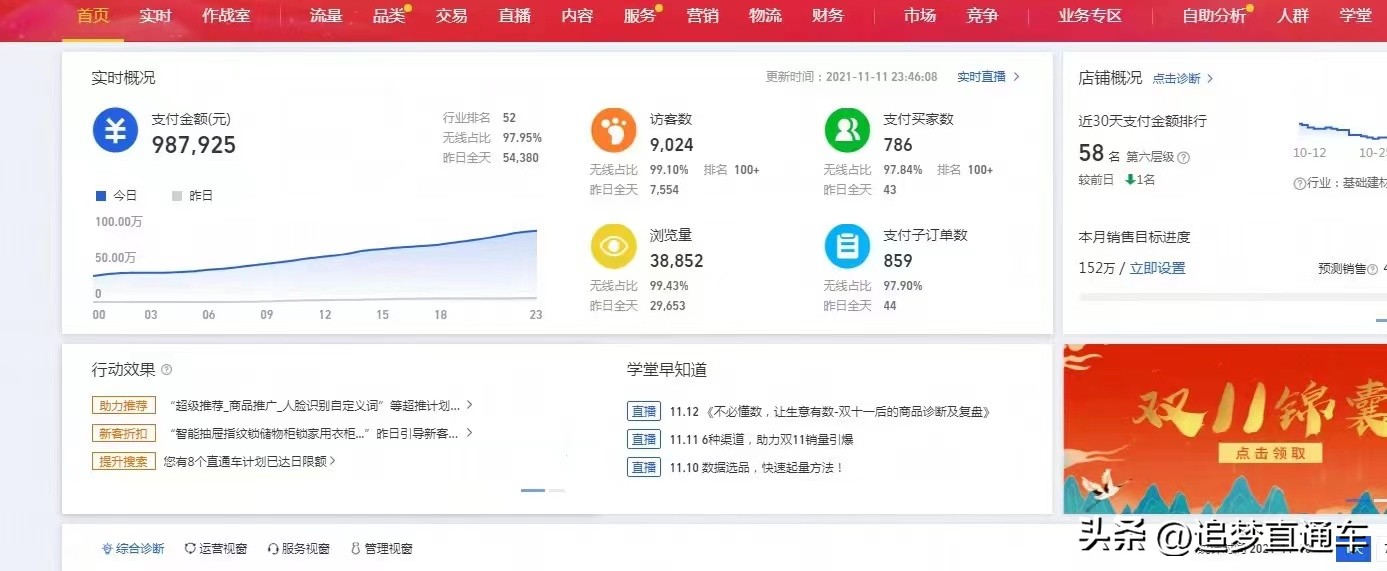
Task: Open the 人群 menu item
Action: tap(1292, 16)
